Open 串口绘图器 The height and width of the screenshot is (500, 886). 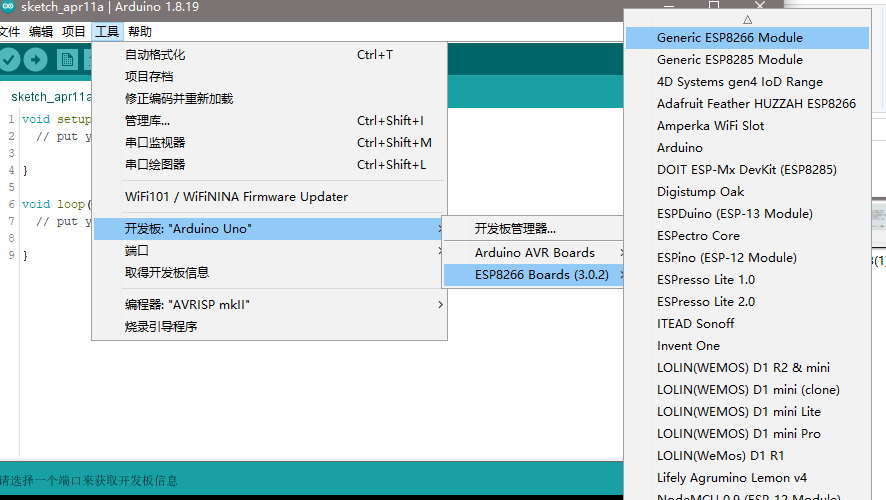(x=270, y=164)
